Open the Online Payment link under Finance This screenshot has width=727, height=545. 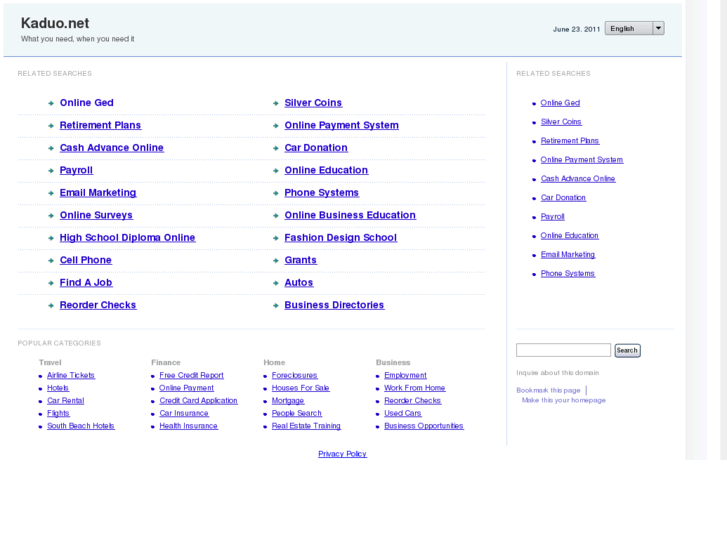[186, 388]
